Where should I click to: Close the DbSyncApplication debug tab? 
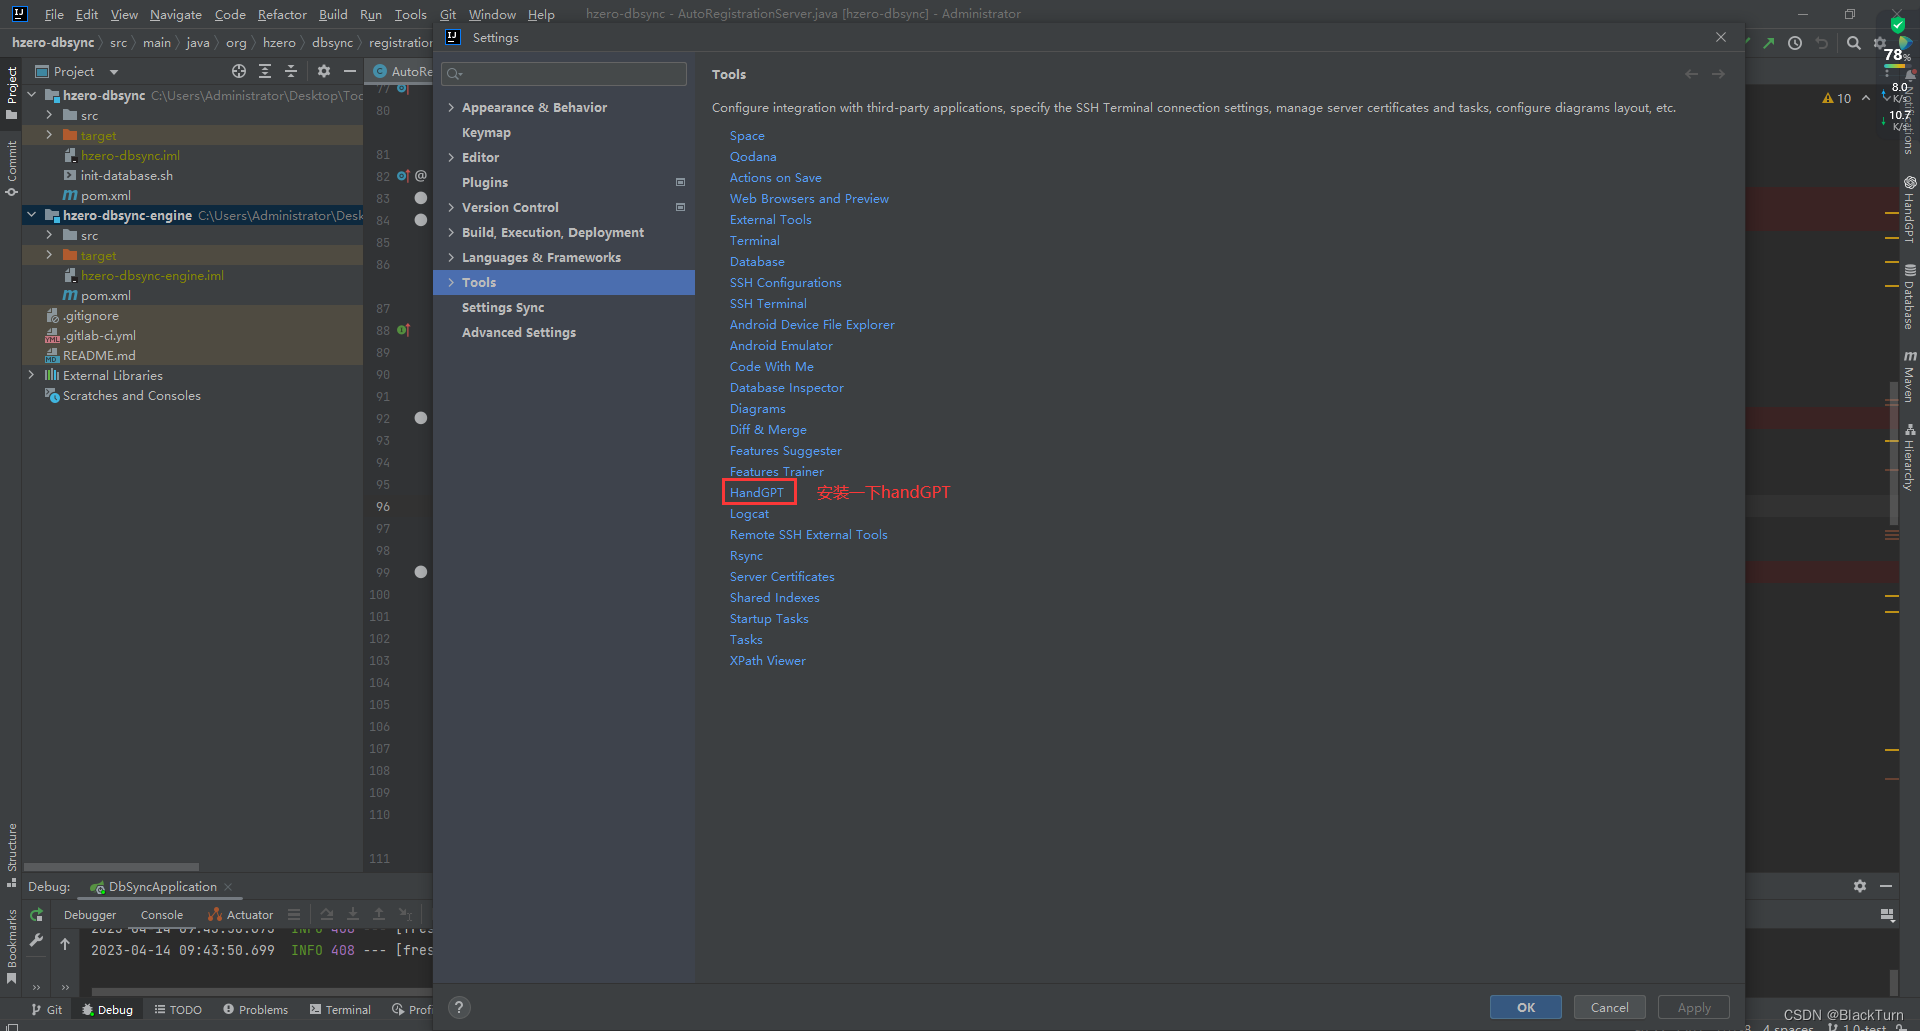[x=229, y=886]
